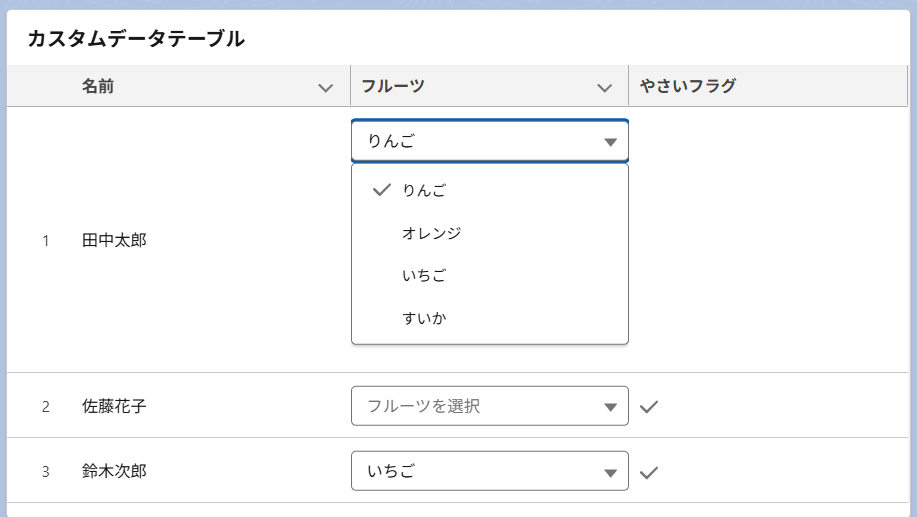Open the 名前 column header chevron menu
This screenshot has width=917, height=517.
pos(325,88)
